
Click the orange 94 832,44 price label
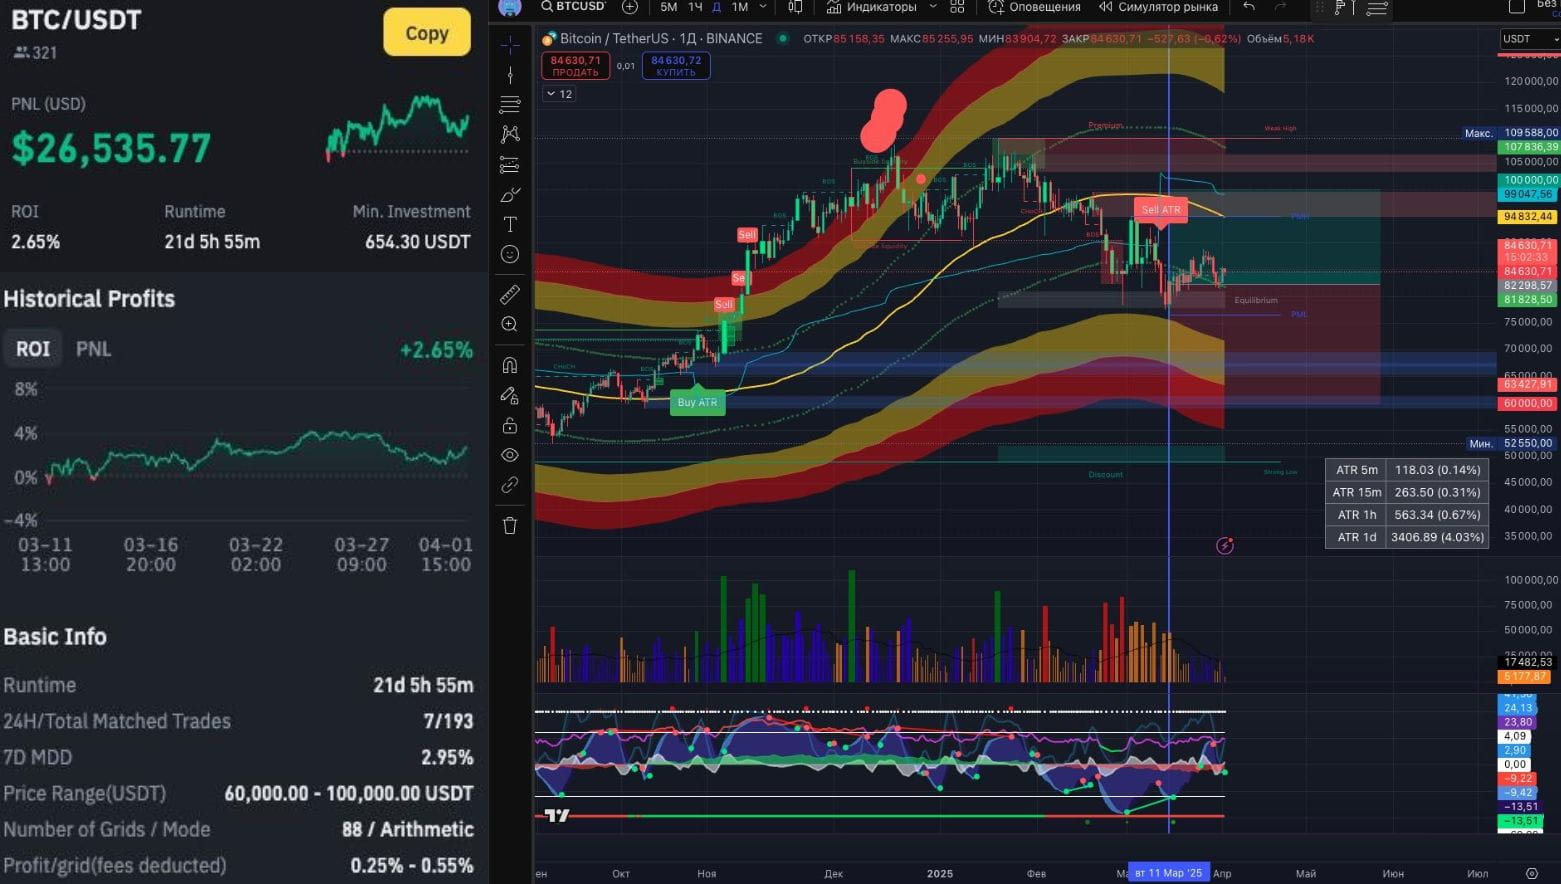[x=1527, y=217]
